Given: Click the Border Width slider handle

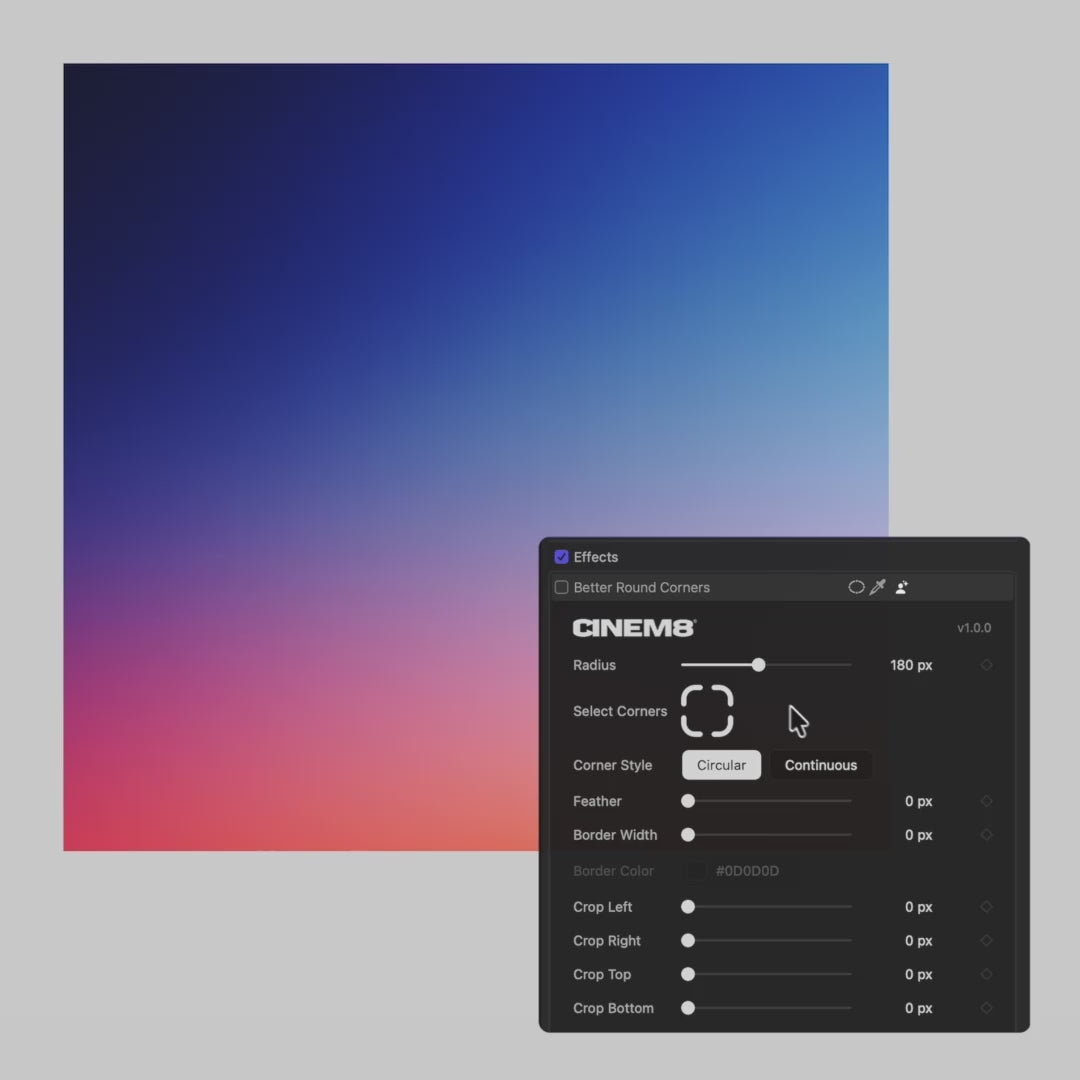Looking at the screenshot, I should 687,834.
